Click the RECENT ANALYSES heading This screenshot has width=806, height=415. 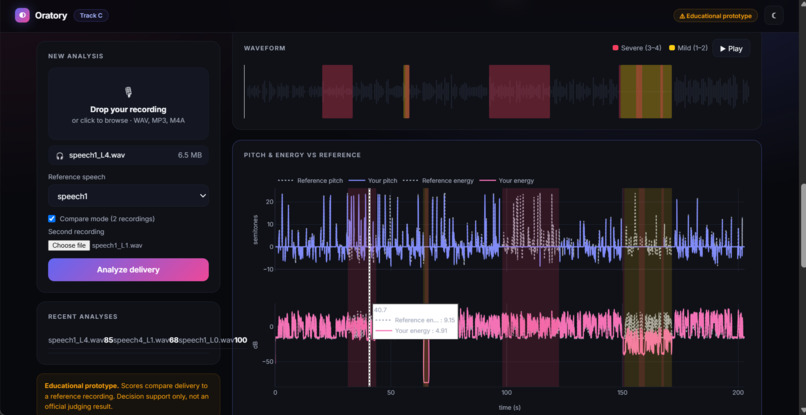(x=83, y=316)
